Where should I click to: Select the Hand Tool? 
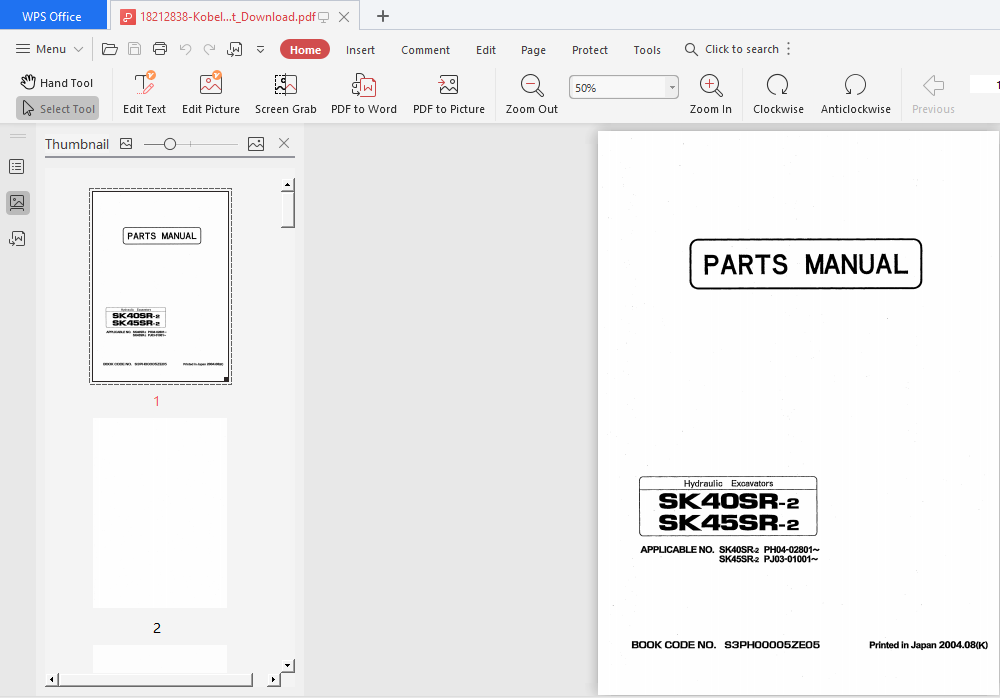[x=57, y=82]
